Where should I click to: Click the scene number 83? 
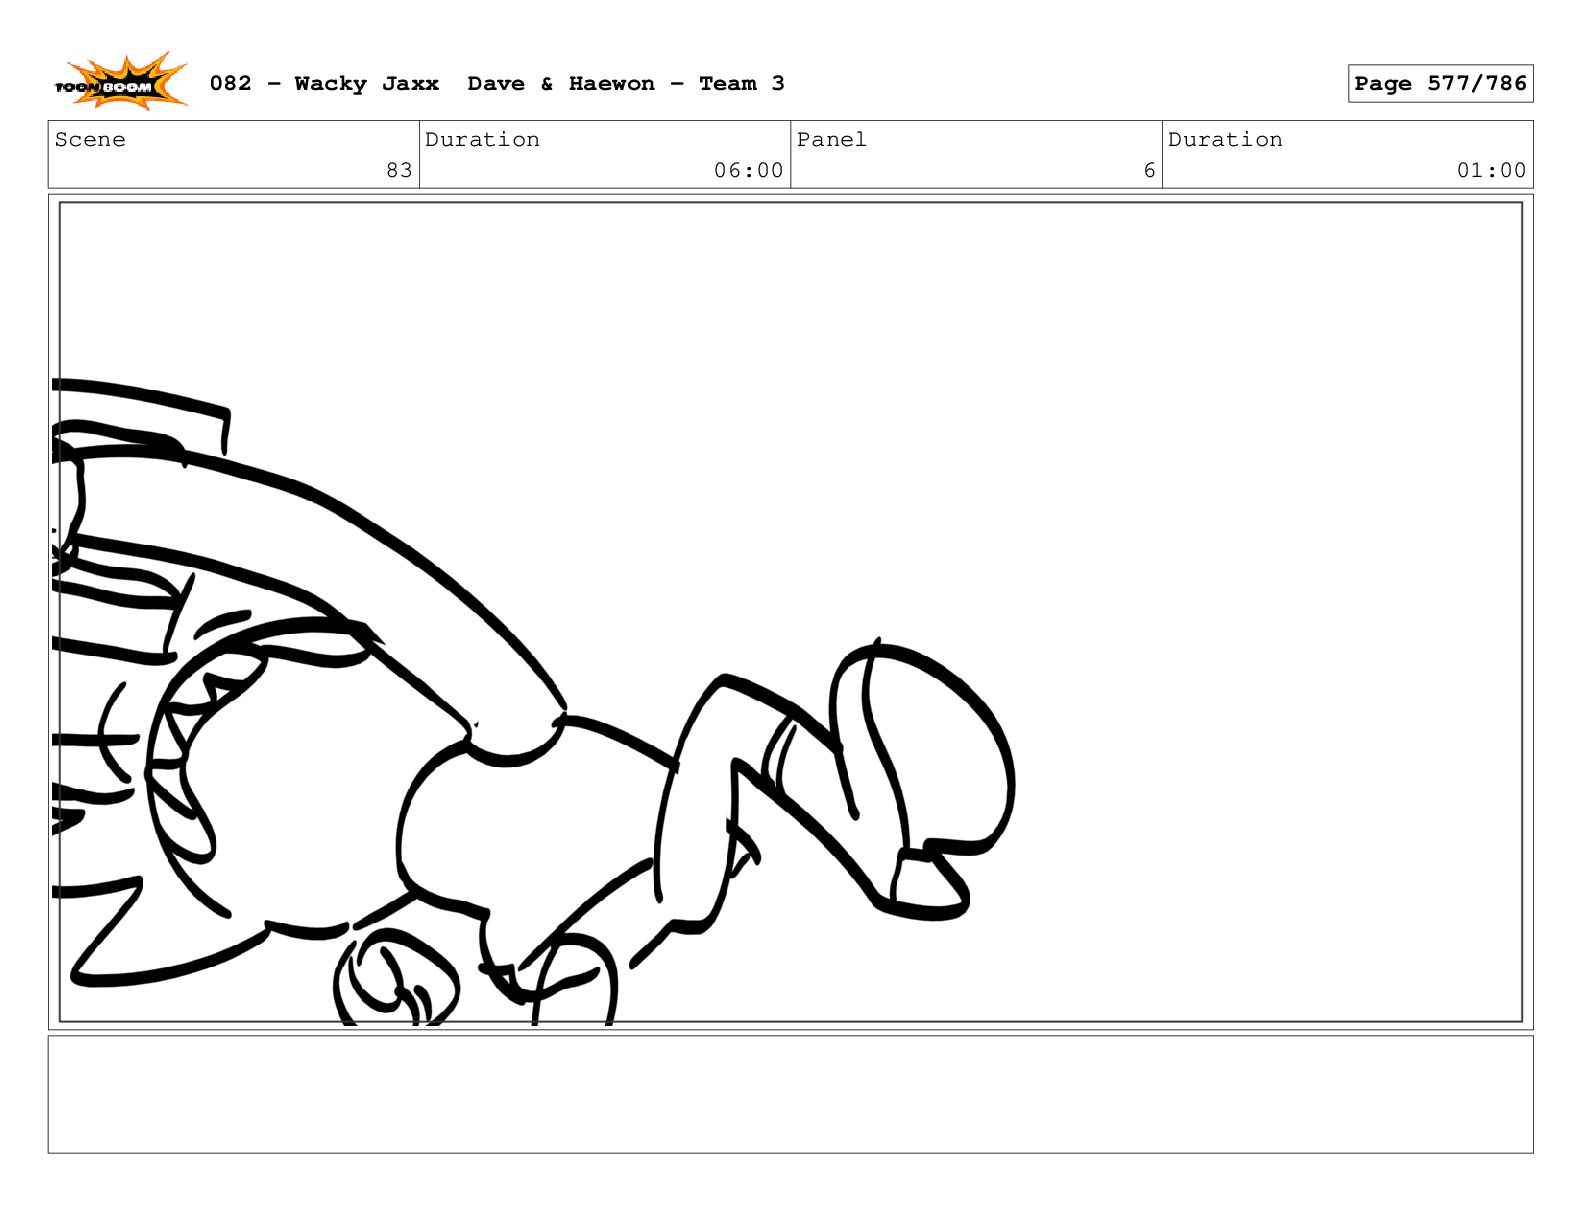click(399, 170)
